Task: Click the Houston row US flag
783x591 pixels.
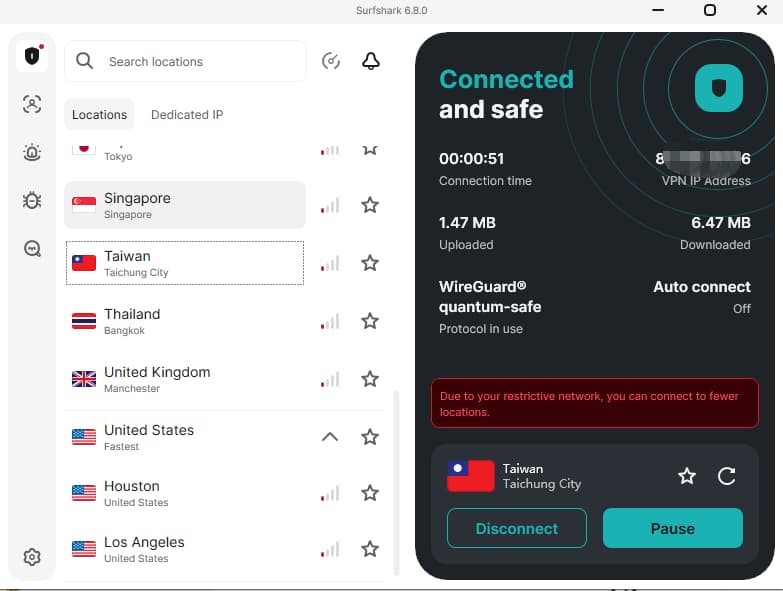Action: 84,493
